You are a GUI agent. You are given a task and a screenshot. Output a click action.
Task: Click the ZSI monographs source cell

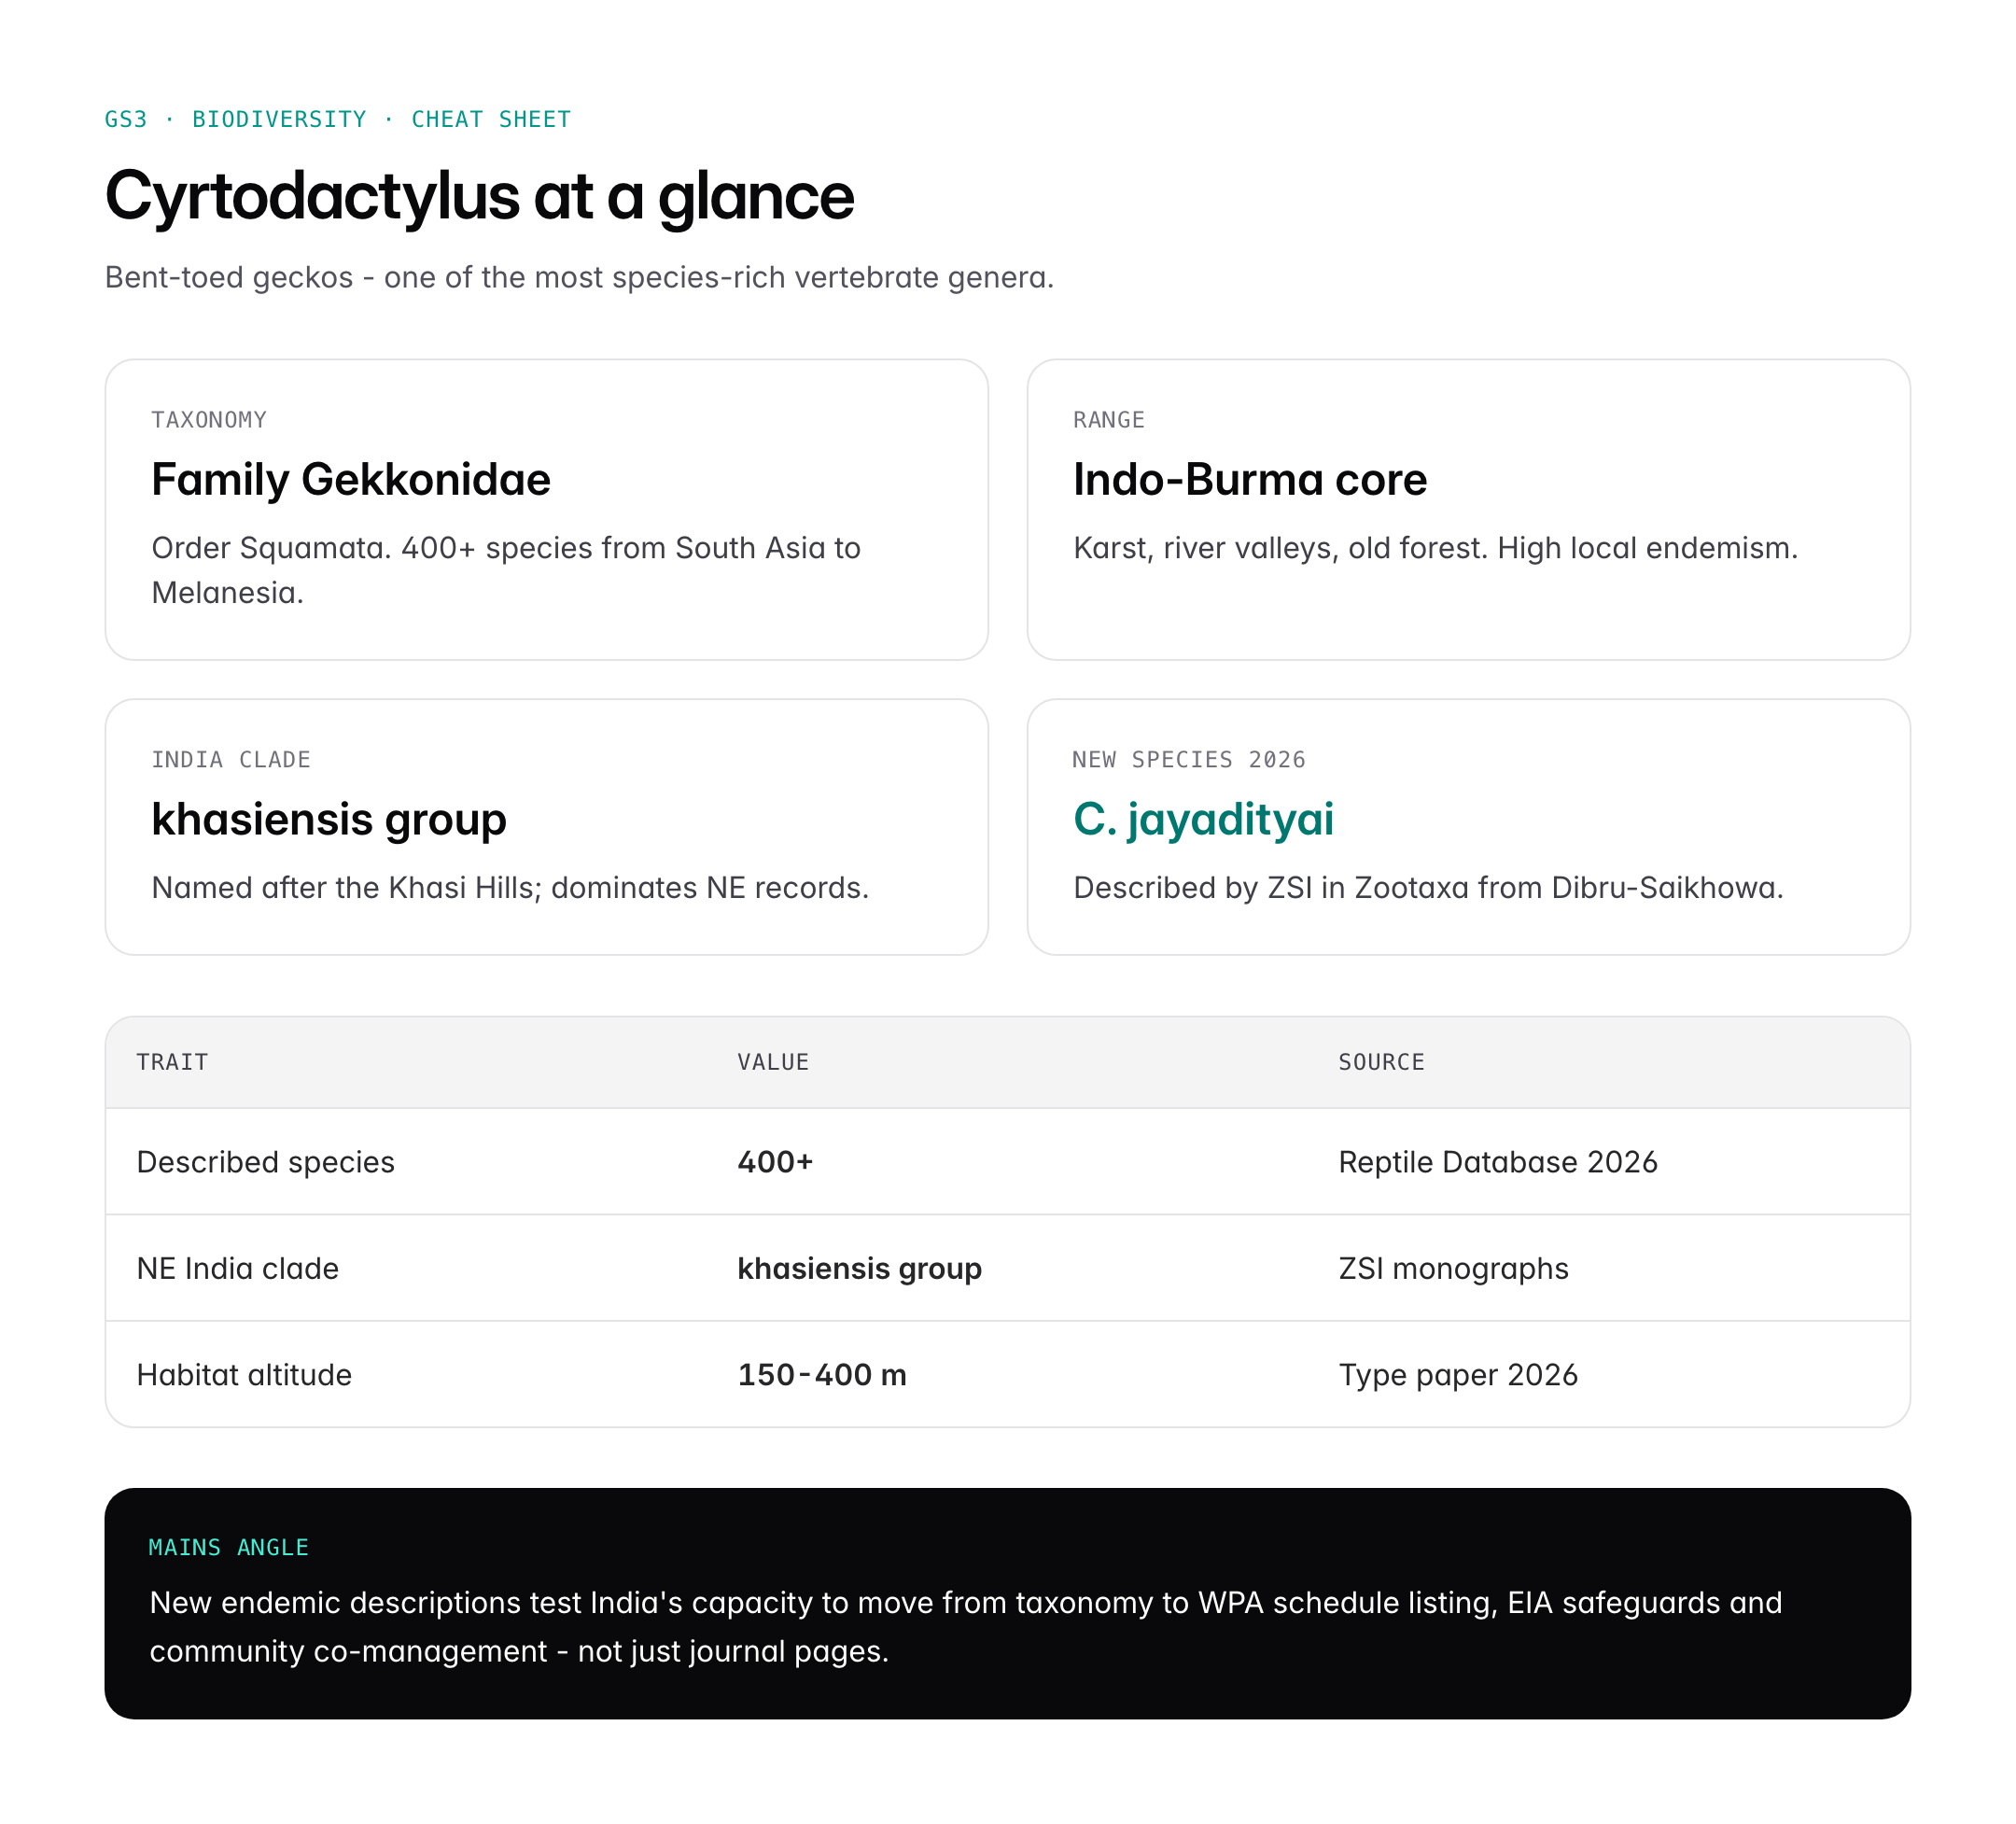point(1453,1268)
